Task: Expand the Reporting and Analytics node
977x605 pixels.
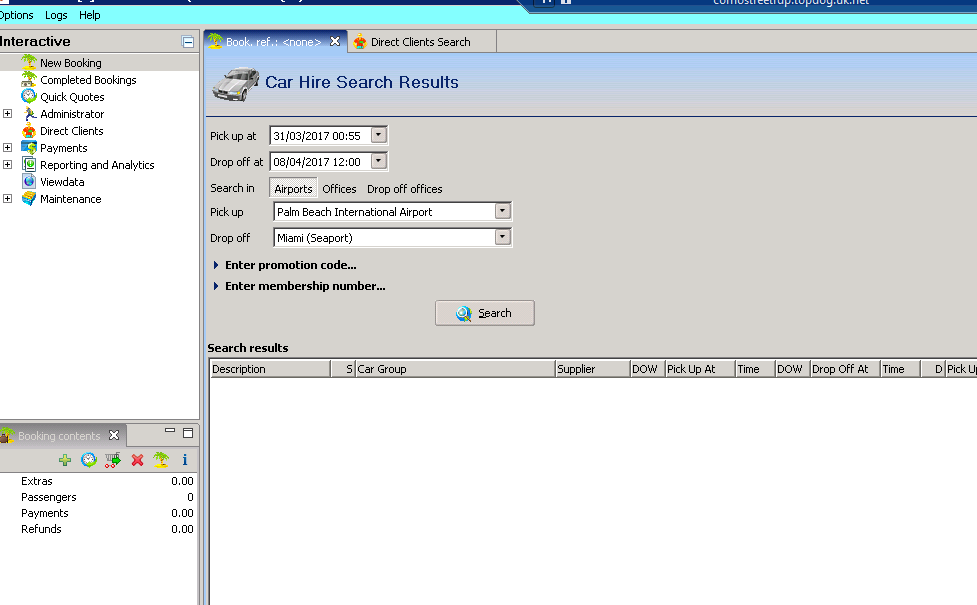Action: [x=7, y=164]
